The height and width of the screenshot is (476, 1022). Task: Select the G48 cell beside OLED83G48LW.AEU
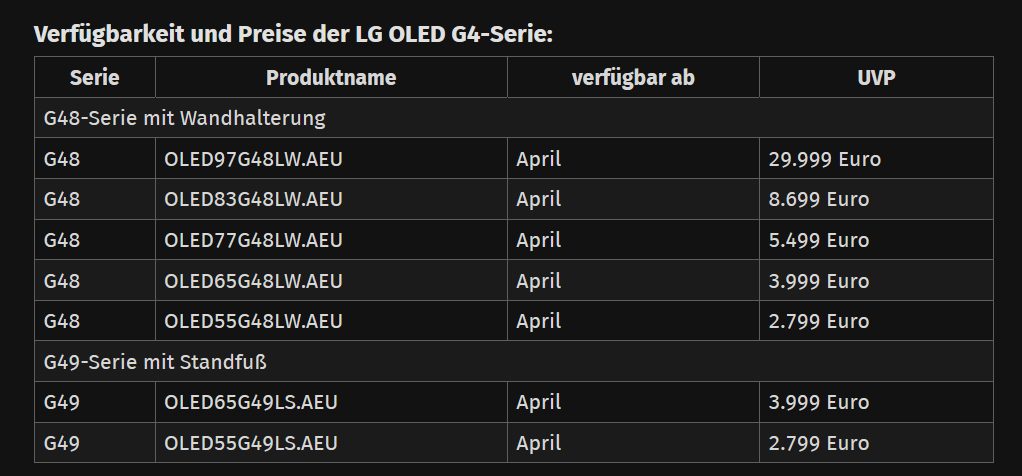coord(95,199)
